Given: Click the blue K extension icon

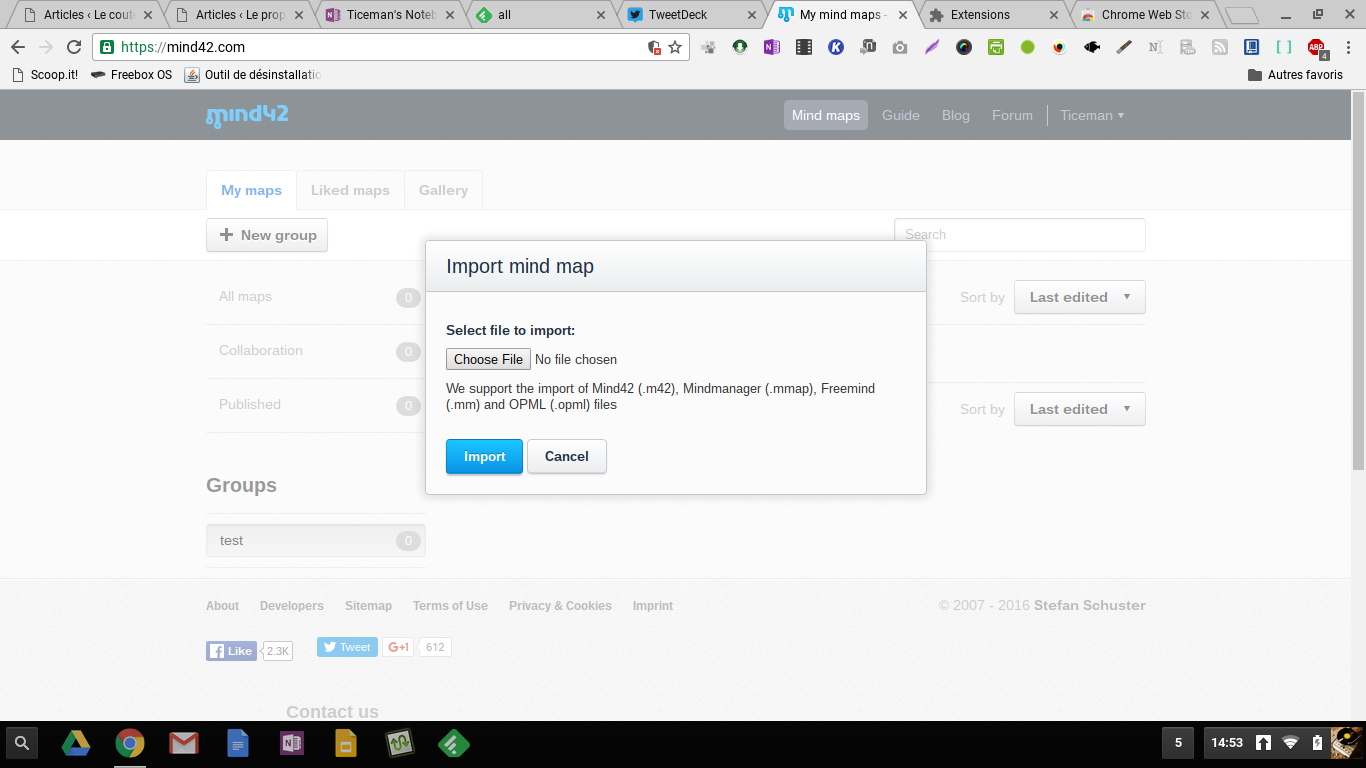Looking at the screenshot, I should coord(835,47).
